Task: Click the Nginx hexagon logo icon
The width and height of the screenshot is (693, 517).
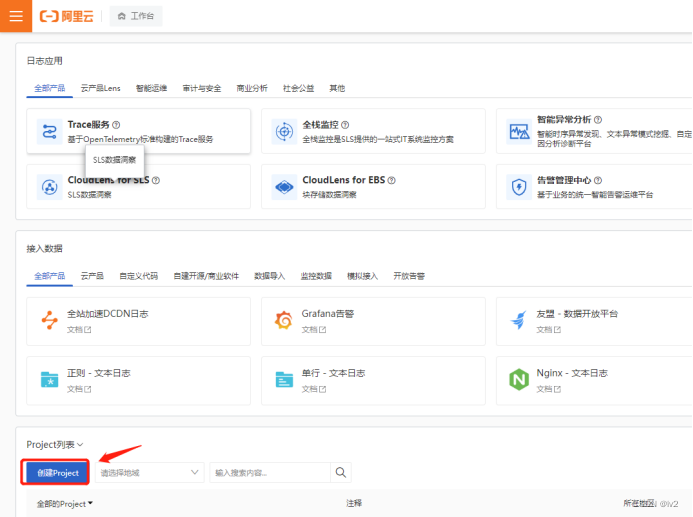Action: click(x=519, y=380)
